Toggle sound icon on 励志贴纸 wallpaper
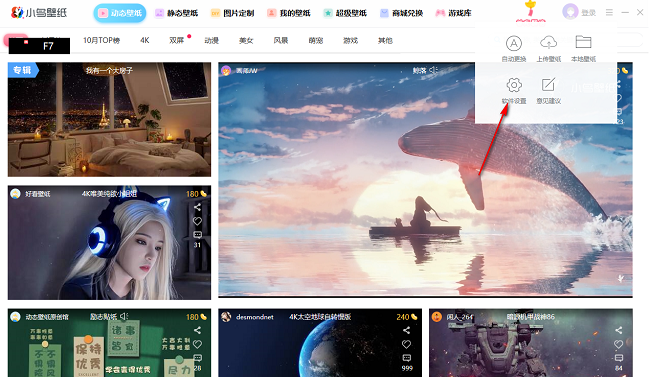 pos(124,316)
